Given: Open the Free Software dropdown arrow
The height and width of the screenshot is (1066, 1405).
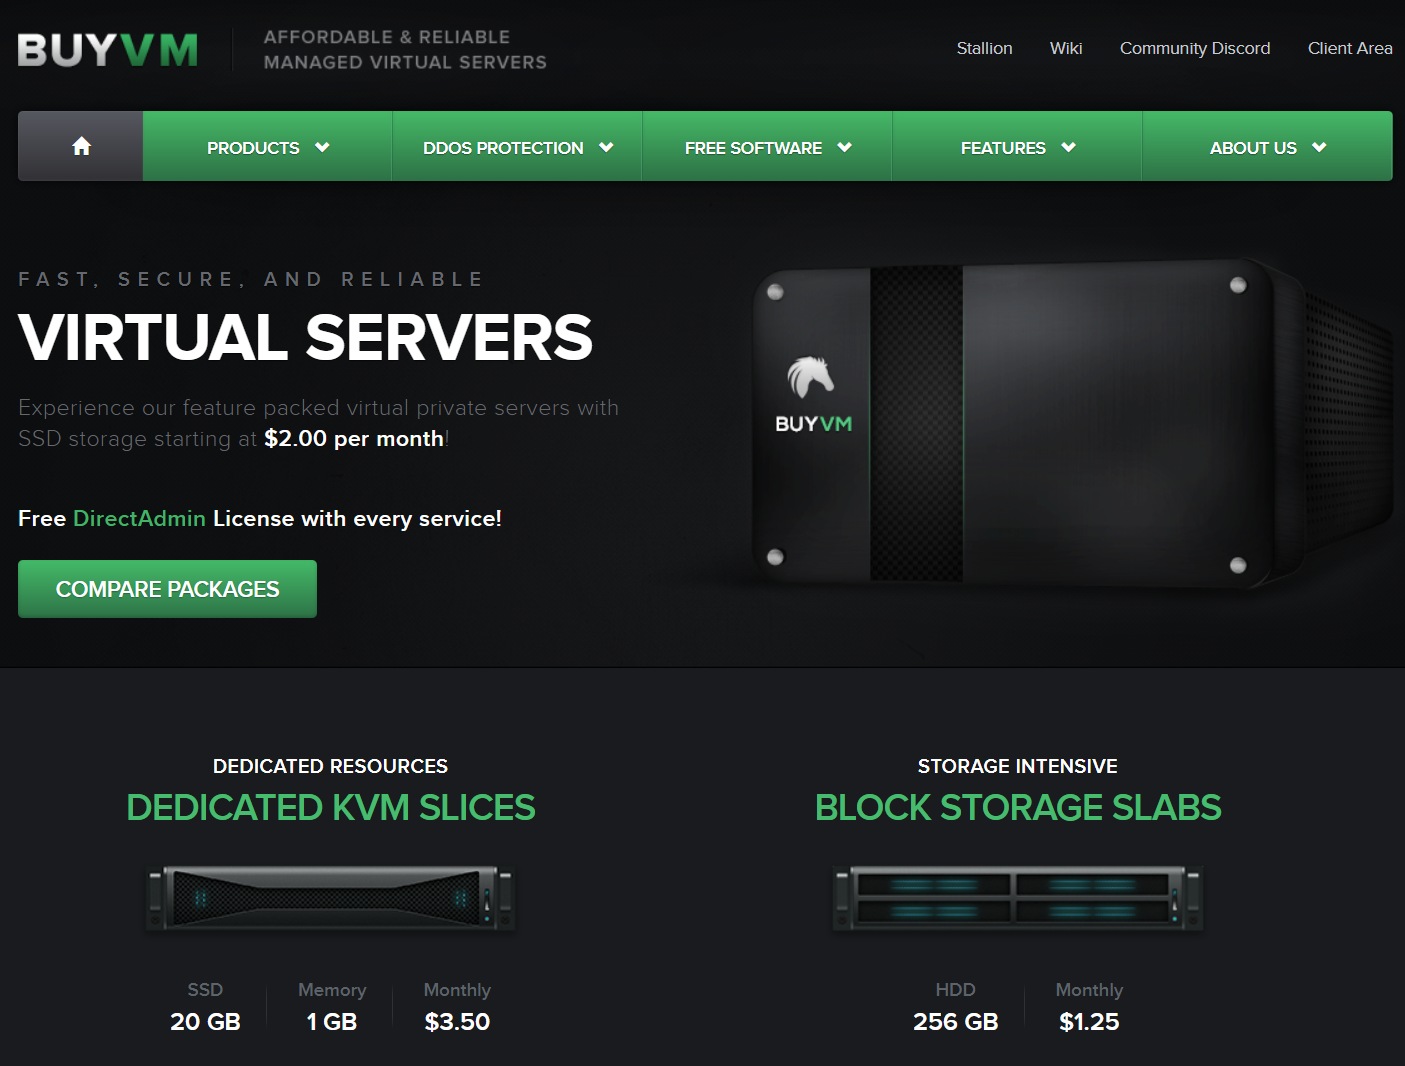Looking at the screenshot, I should tap(845, 147).
